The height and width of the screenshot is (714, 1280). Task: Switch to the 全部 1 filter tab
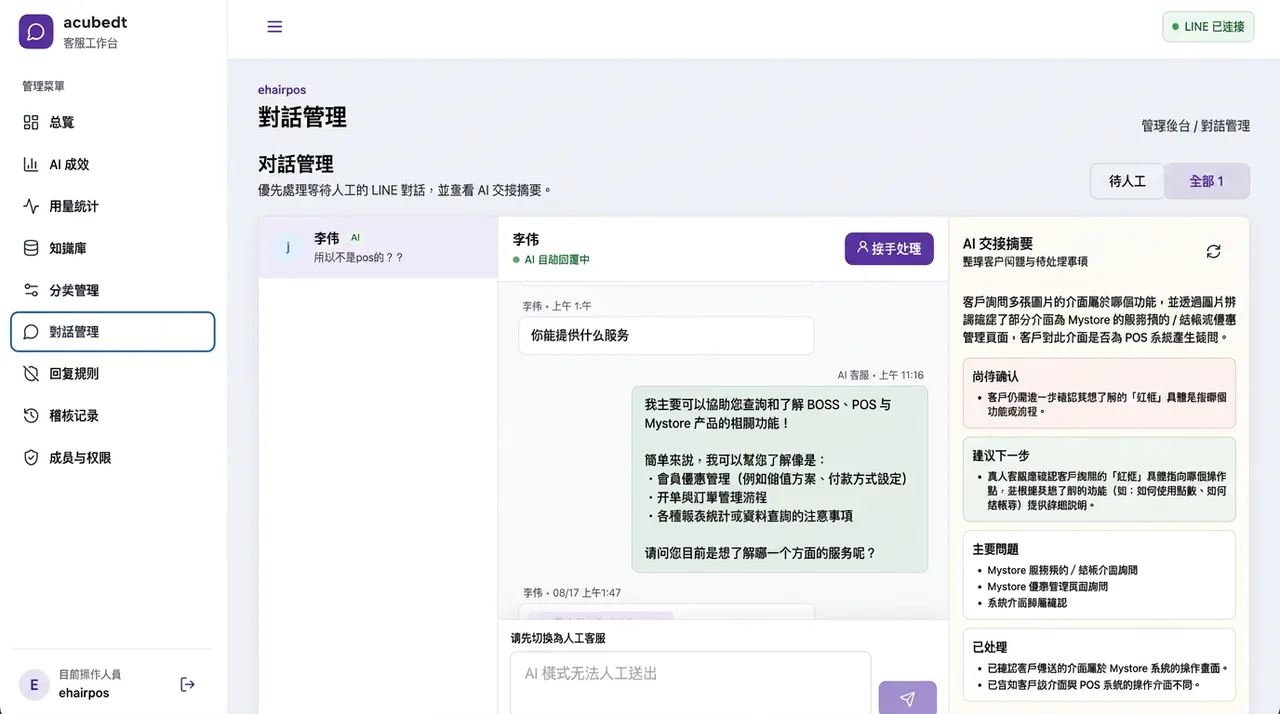[x=1207, y=182]
